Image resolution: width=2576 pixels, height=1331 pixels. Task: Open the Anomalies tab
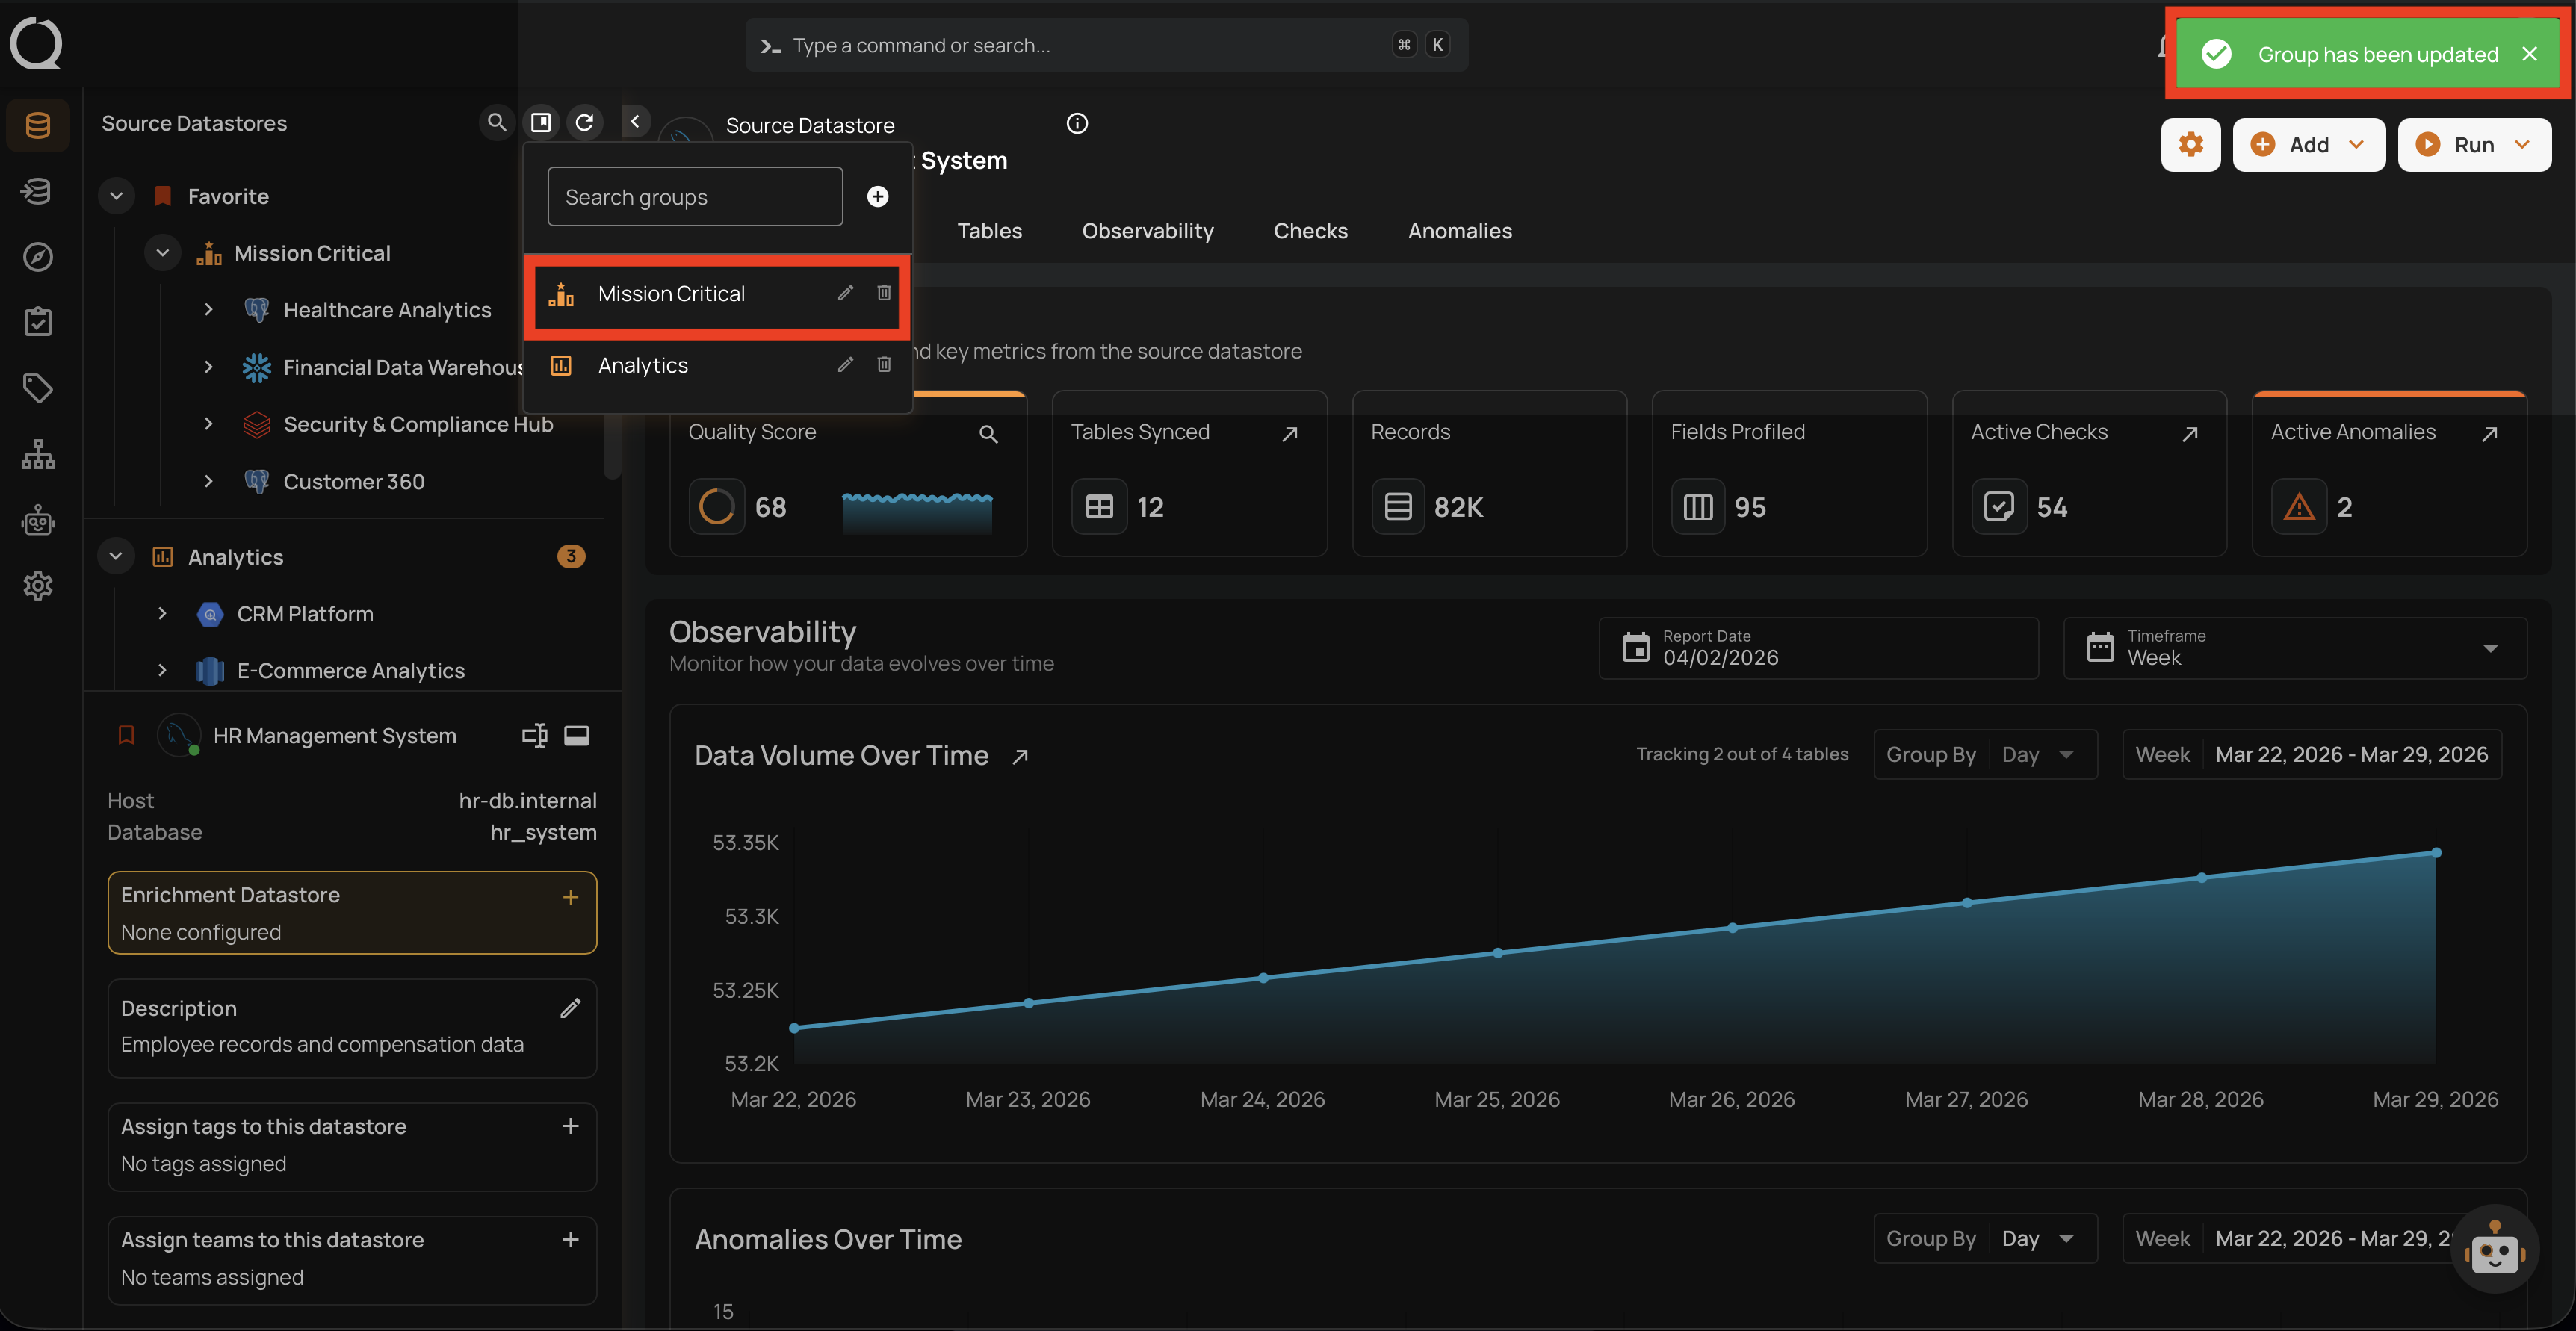[x=1459, y=231]
